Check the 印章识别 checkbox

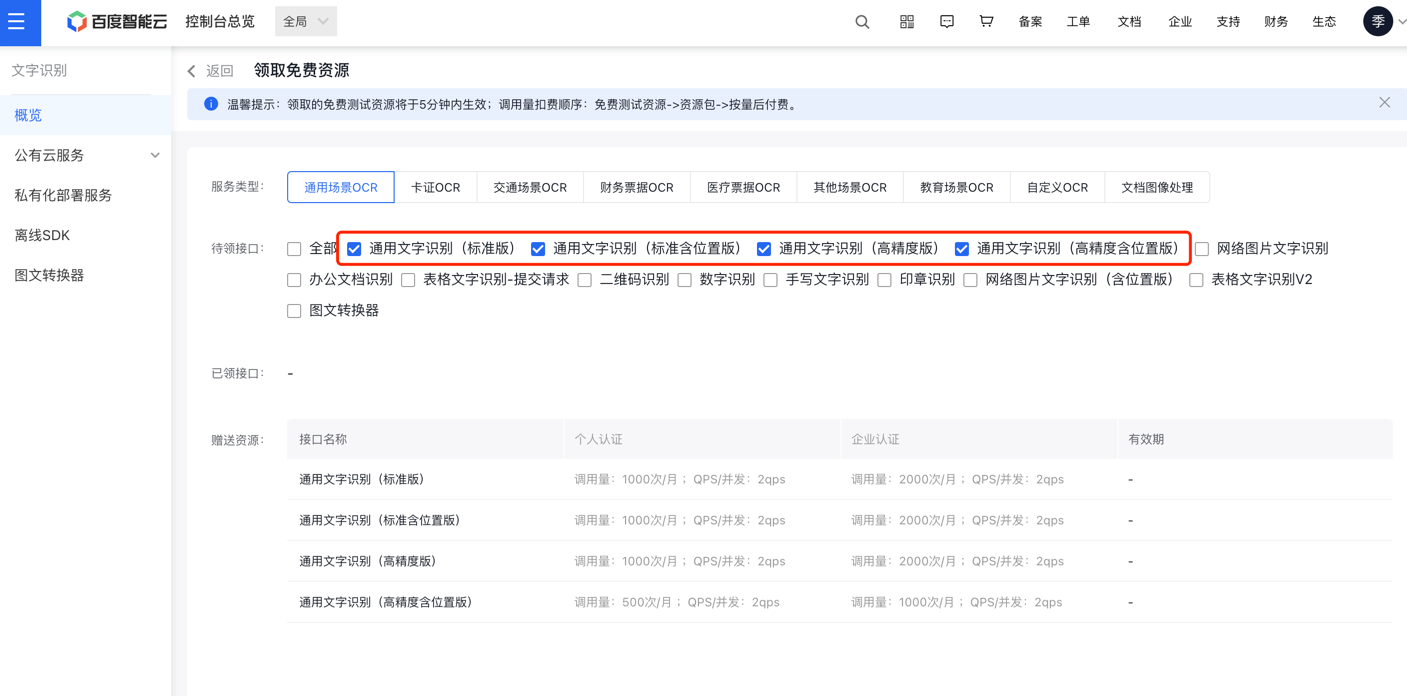(884, 280)
